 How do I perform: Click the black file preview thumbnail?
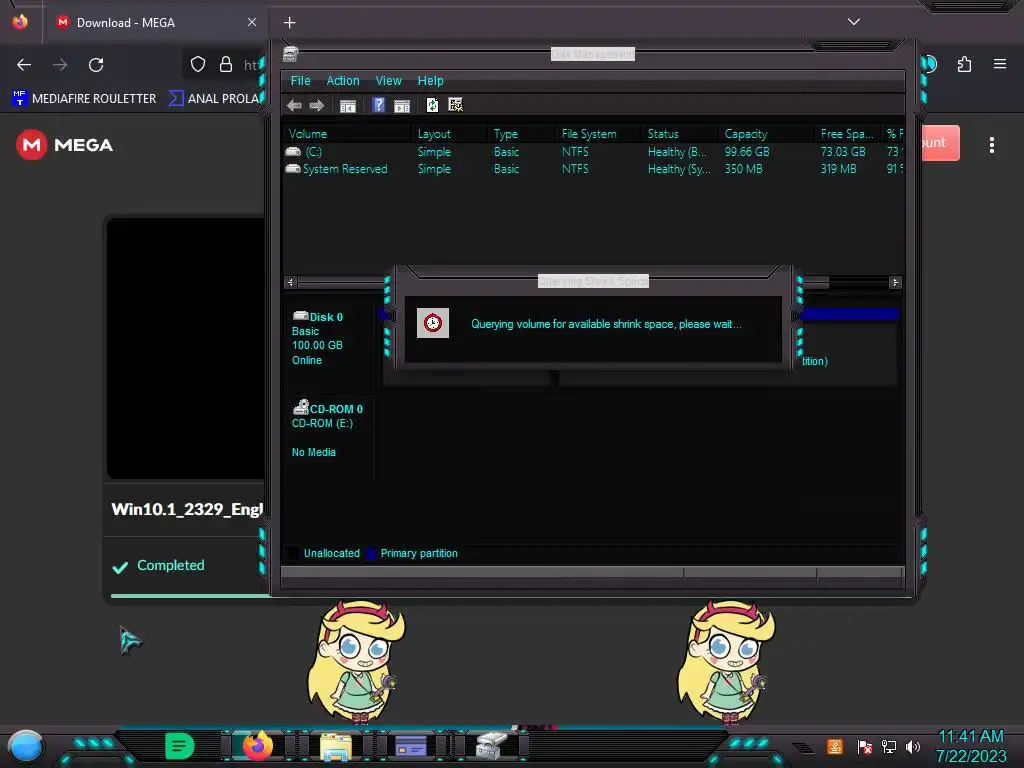[186, 348]
